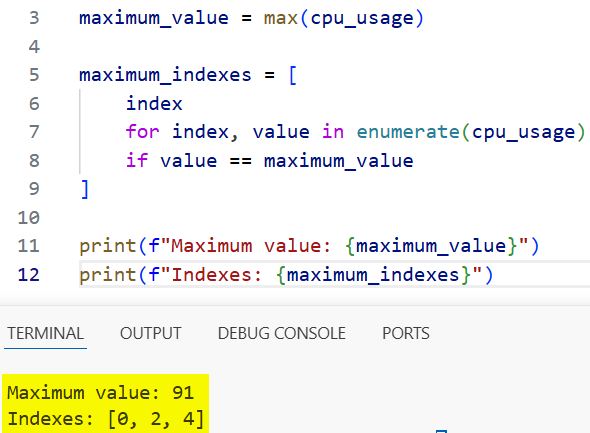Click cpu_usage argument on line 7
Viewport: 590px width, 433px height.
tap(523, 133)
